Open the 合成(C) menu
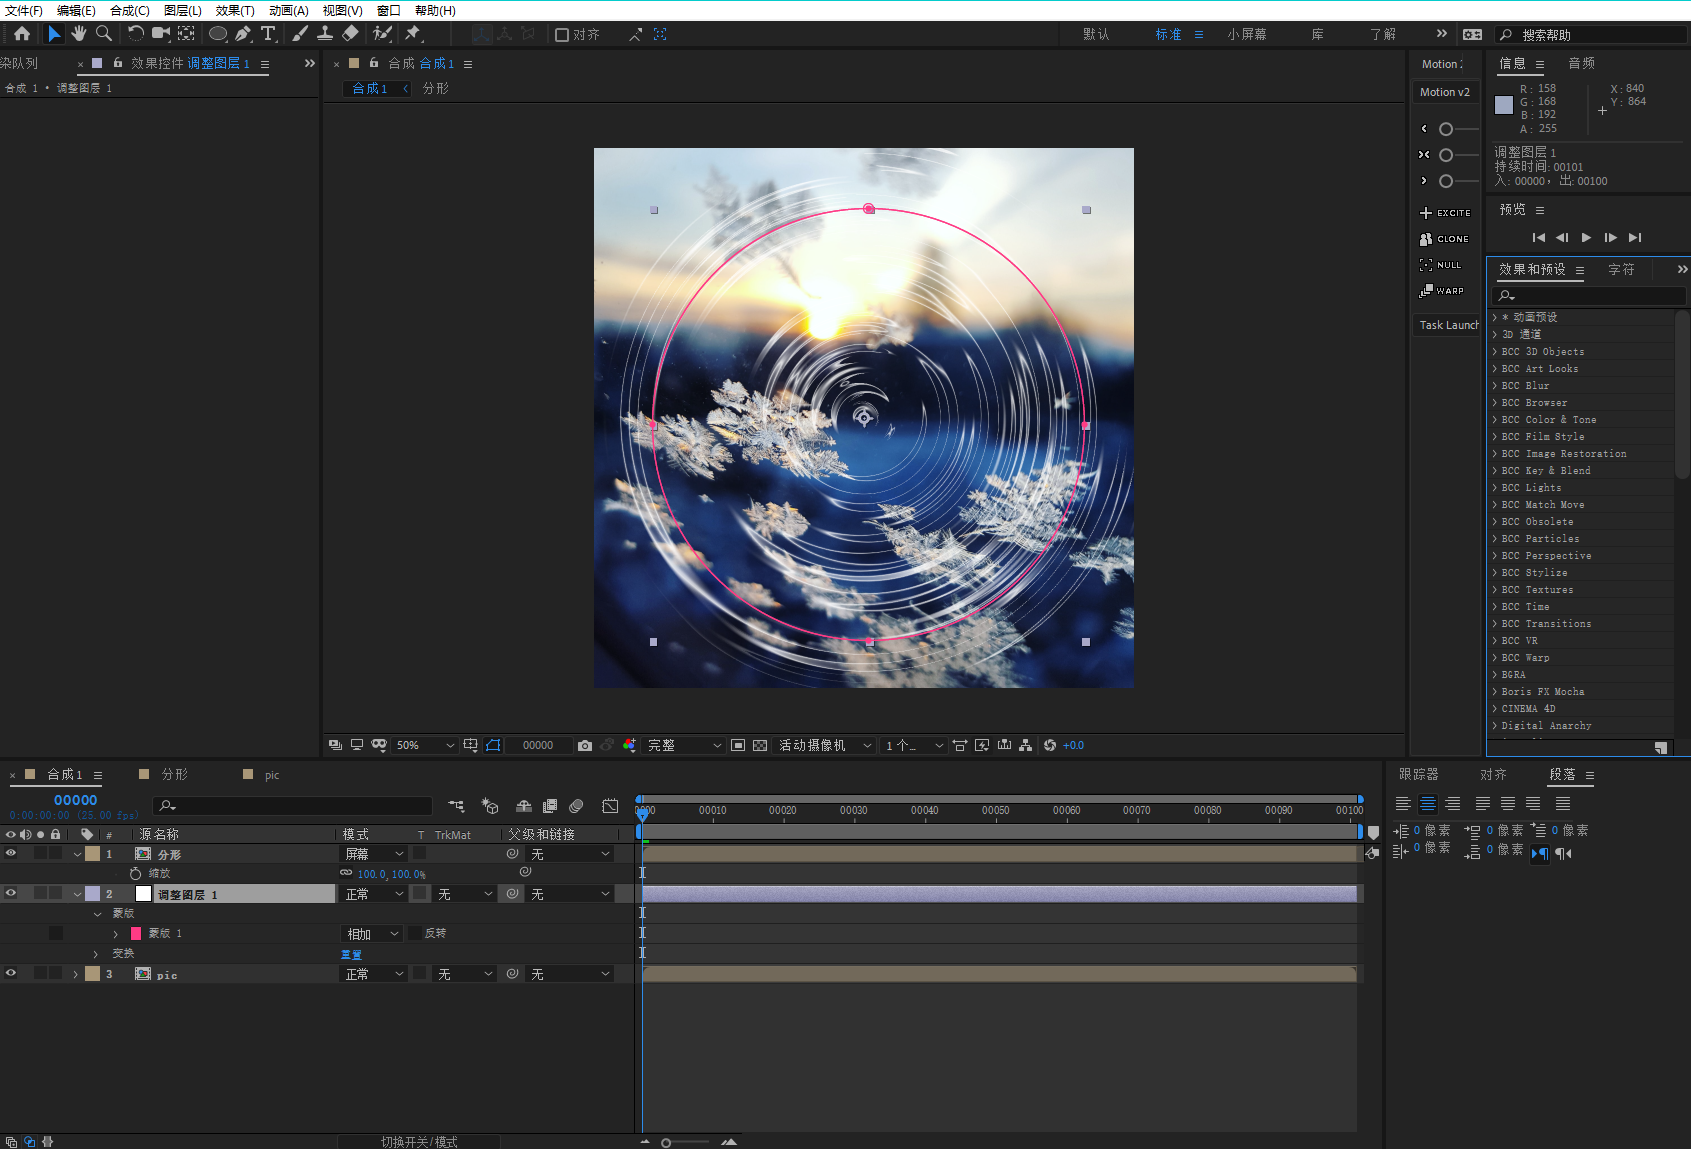The width and height of the screenshot is (1691, 1149). click(130, 10)
